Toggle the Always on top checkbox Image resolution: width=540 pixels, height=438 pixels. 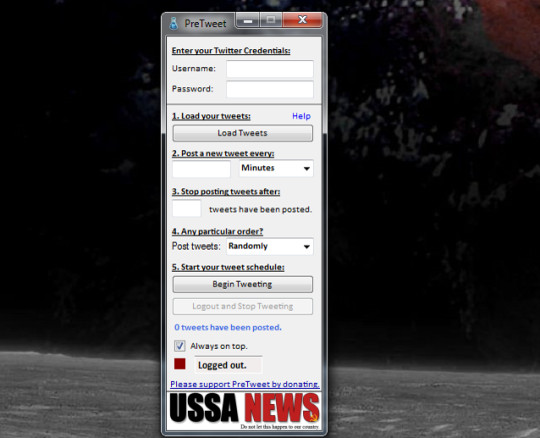tap(179, 346)
